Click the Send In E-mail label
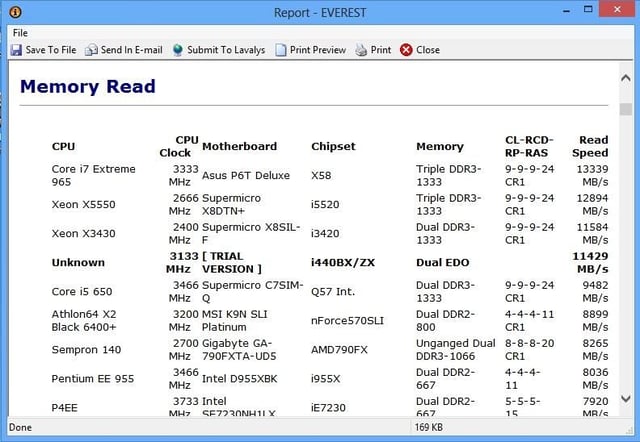Screen dimensions: 640x442 point(131,50)
